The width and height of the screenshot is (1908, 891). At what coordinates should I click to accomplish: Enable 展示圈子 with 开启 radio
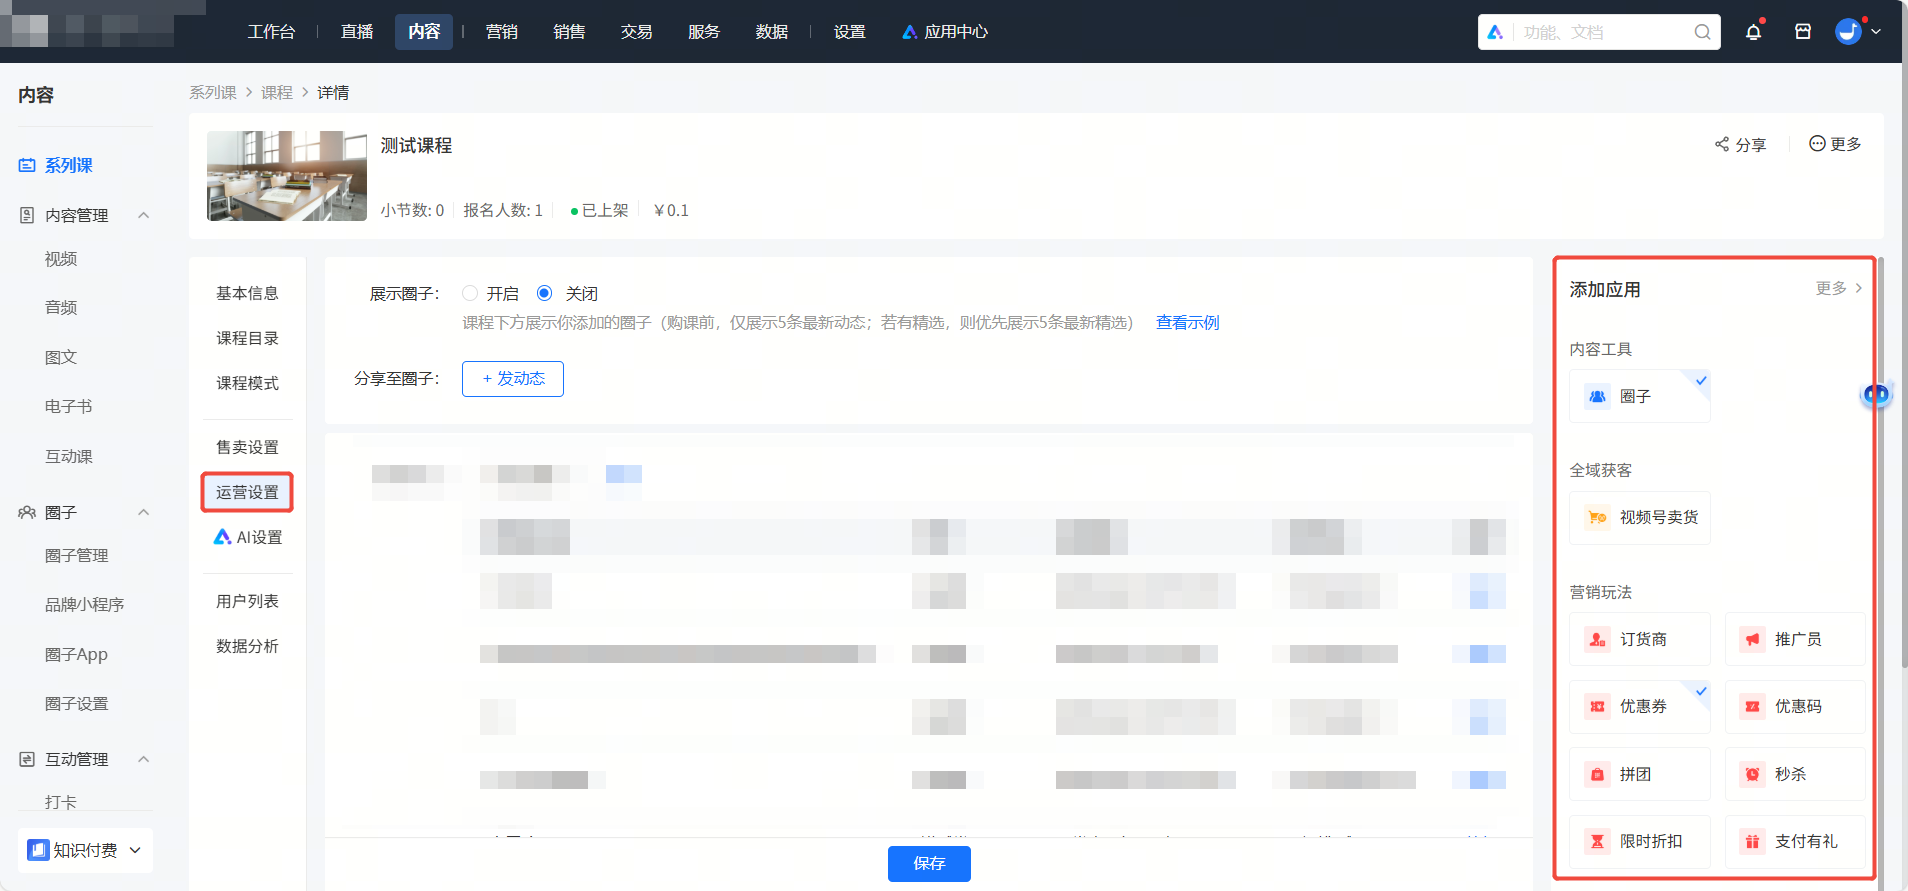(470, 293)
